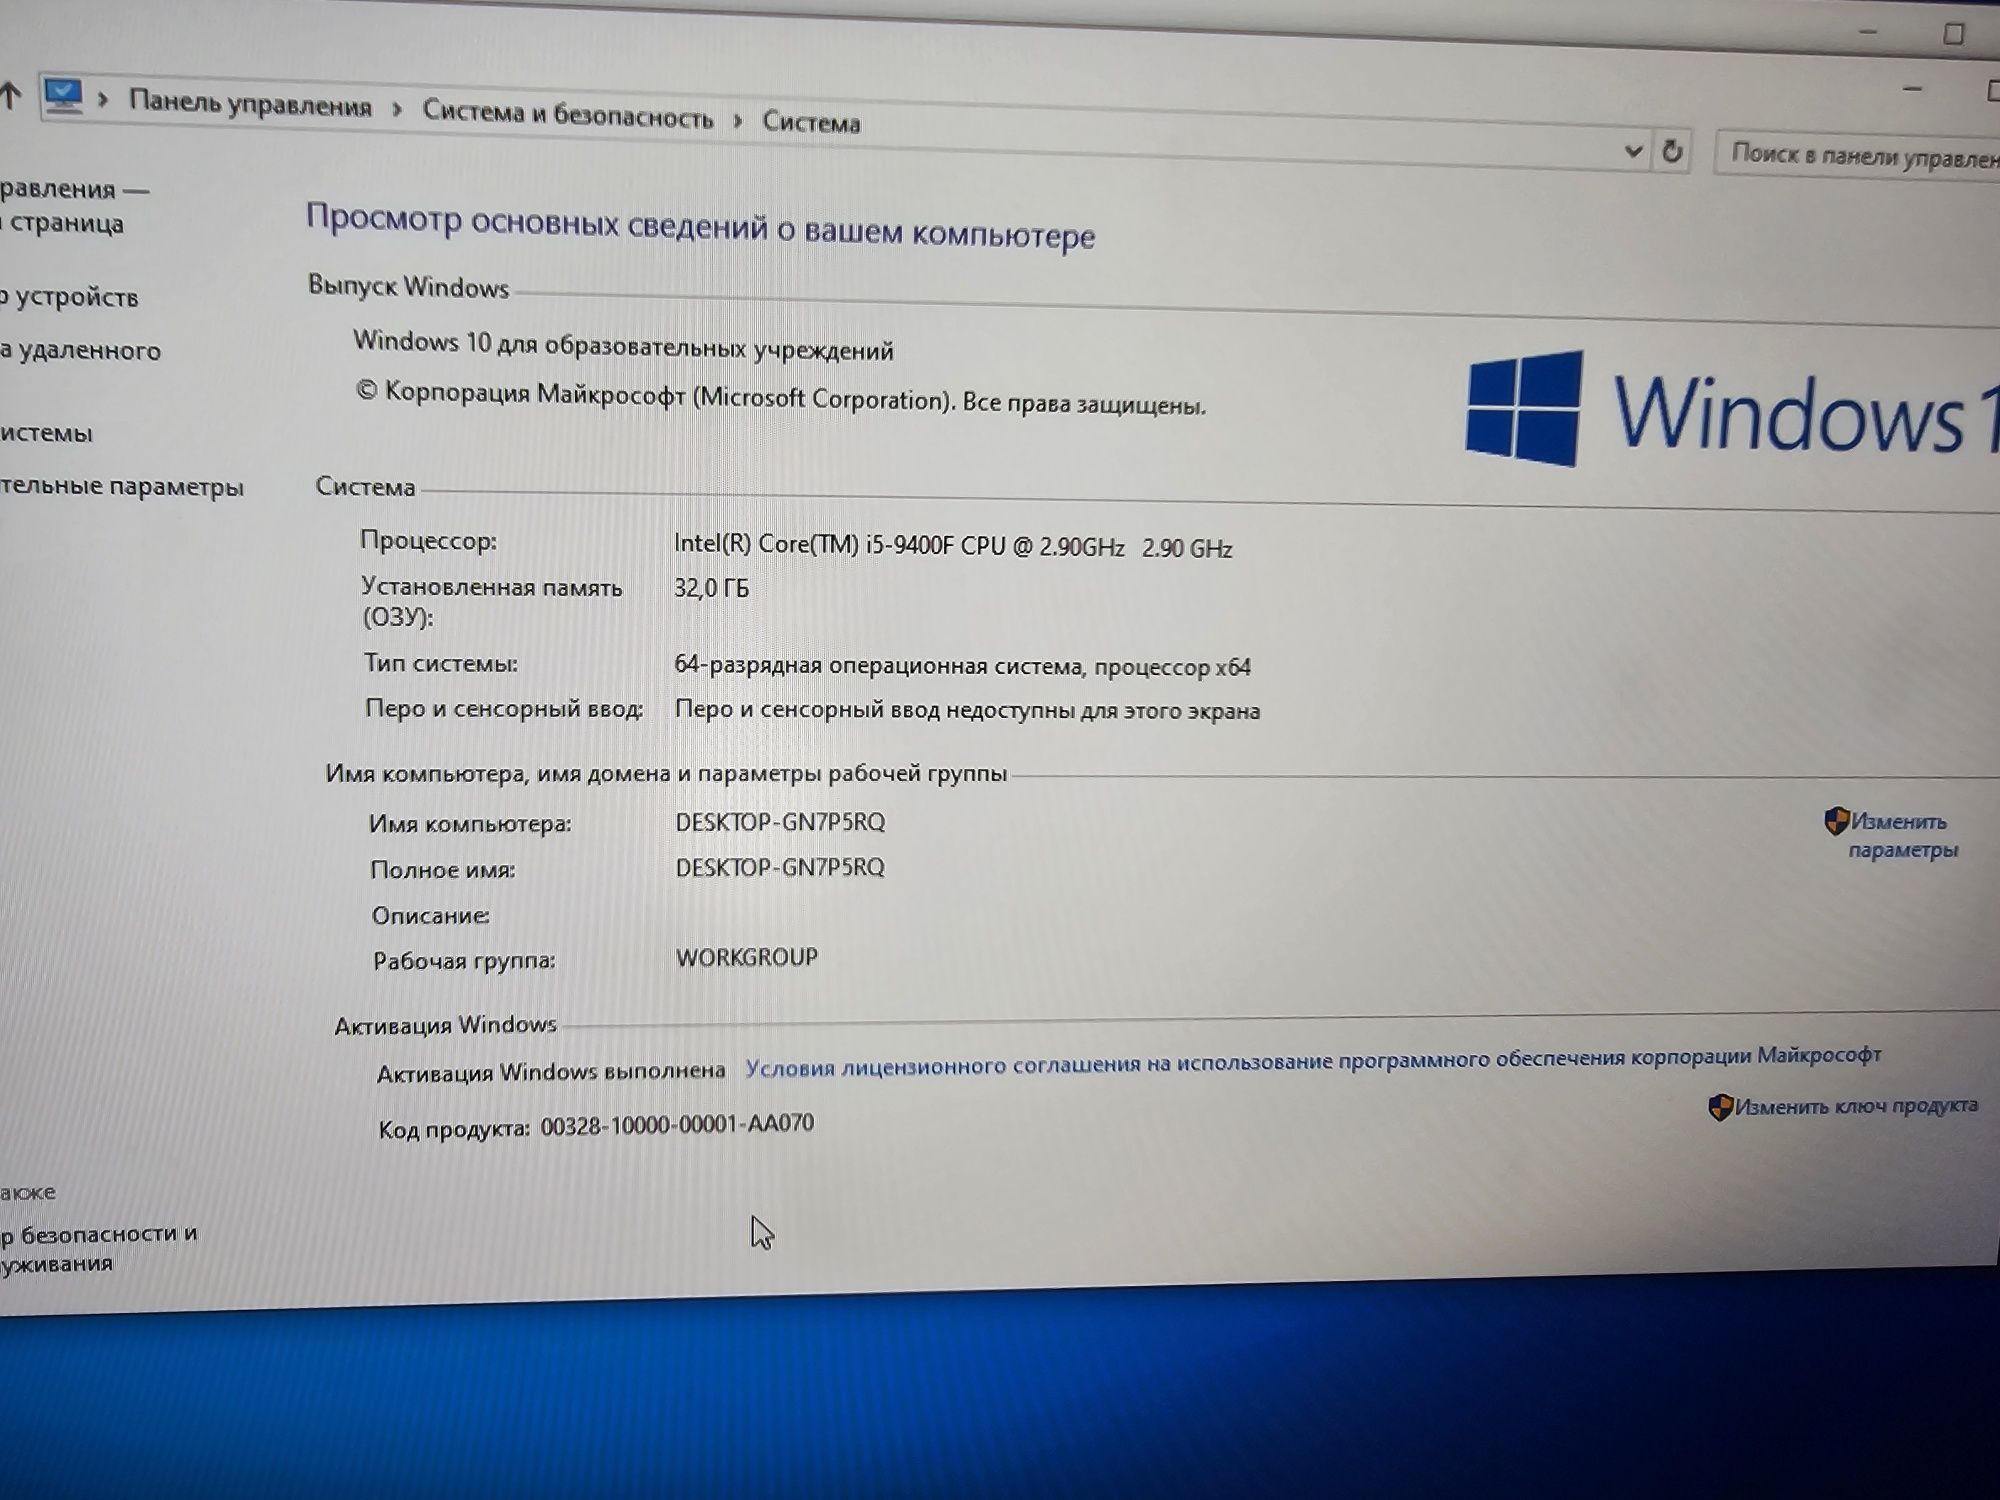Click 'Изменить параметры' button
The height and width of the screenshot is (1500, 2000).
tap(1898, 835)
